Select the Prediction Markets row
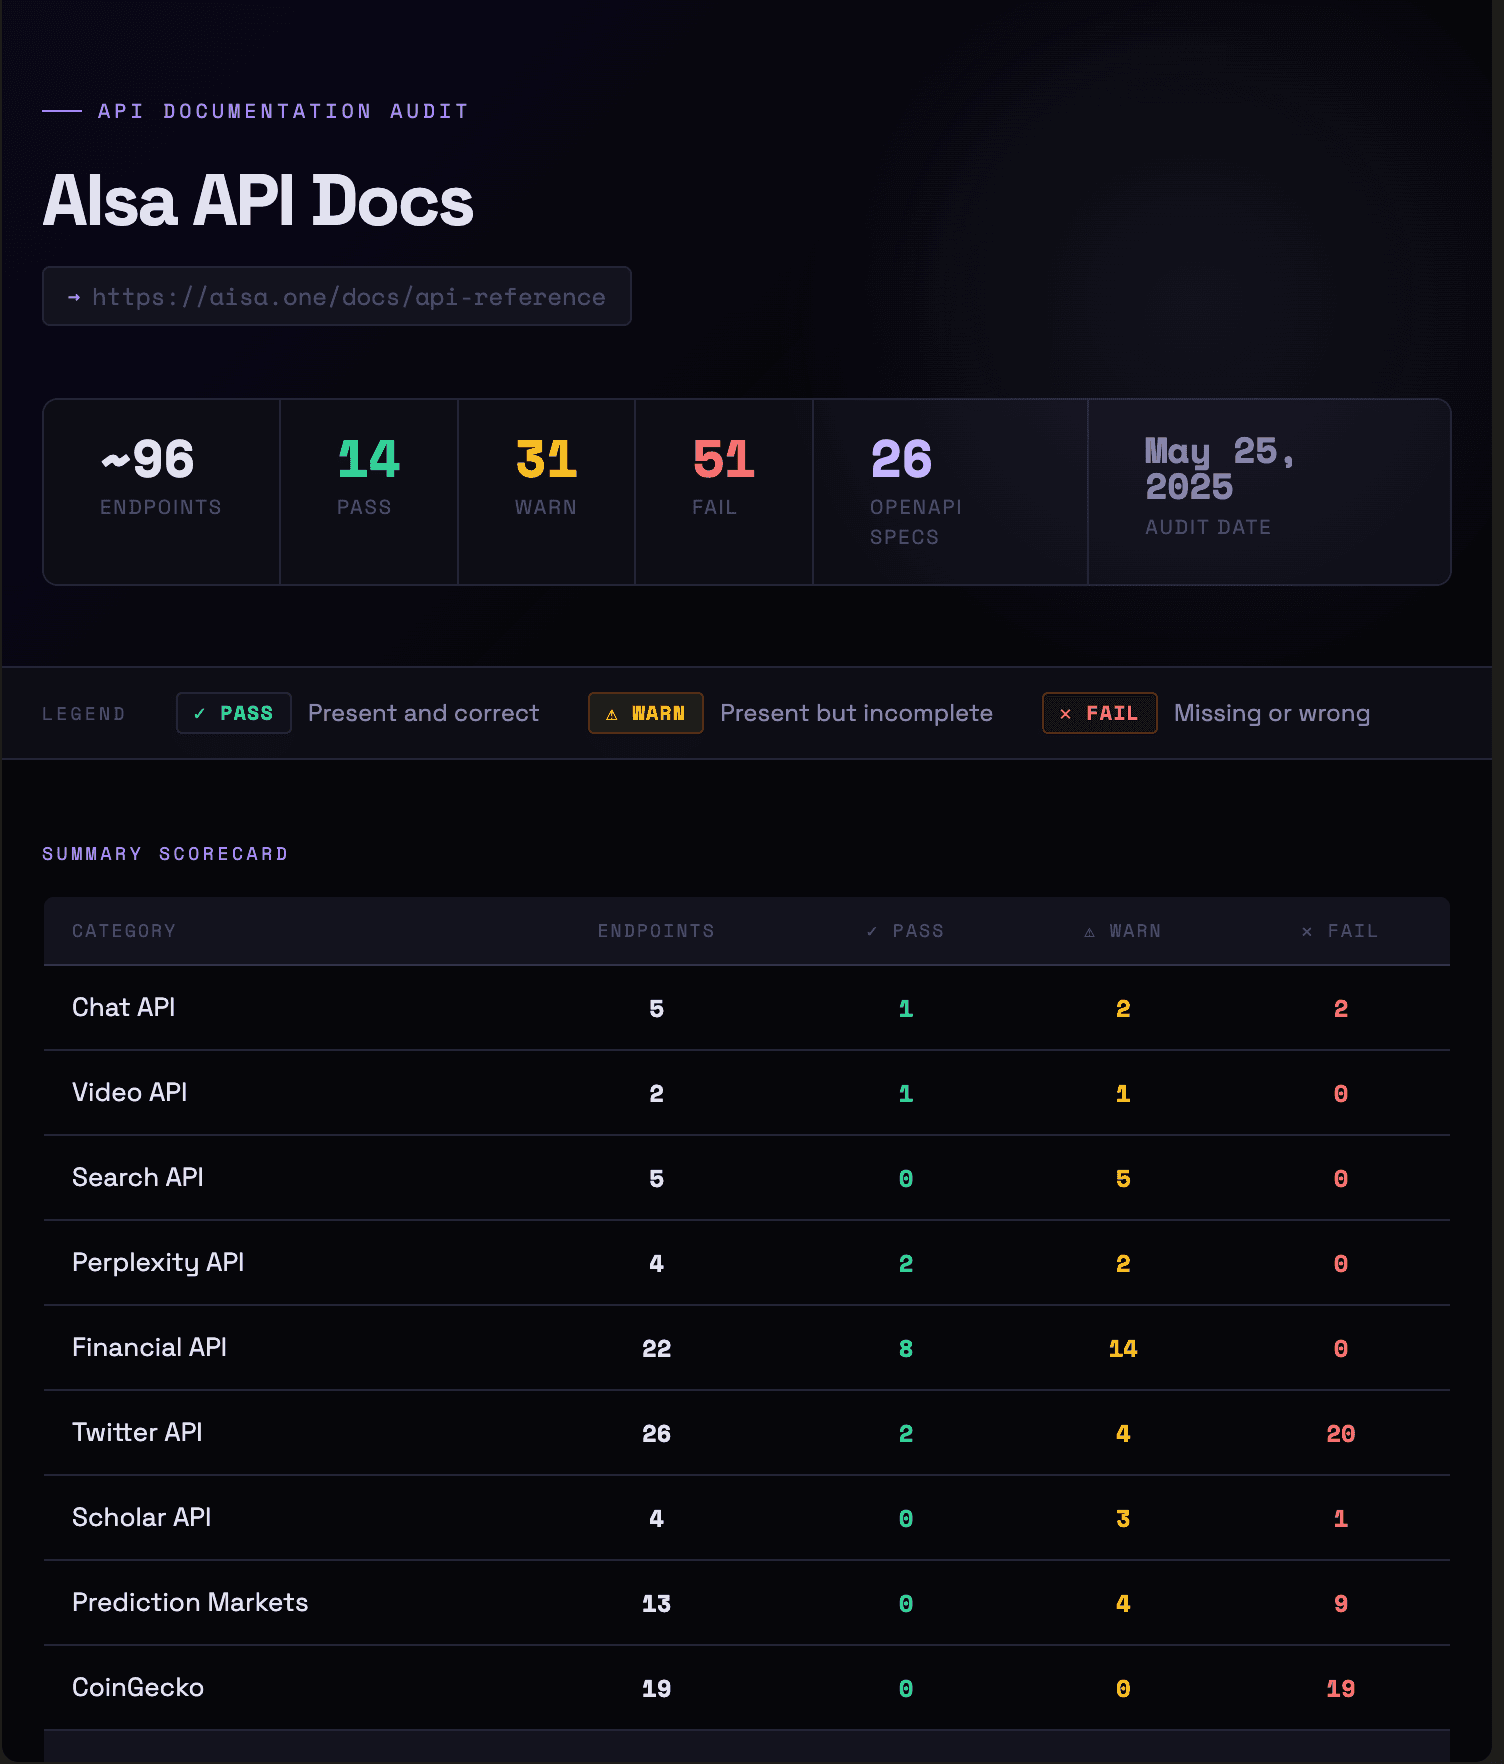 (747, 1603)
